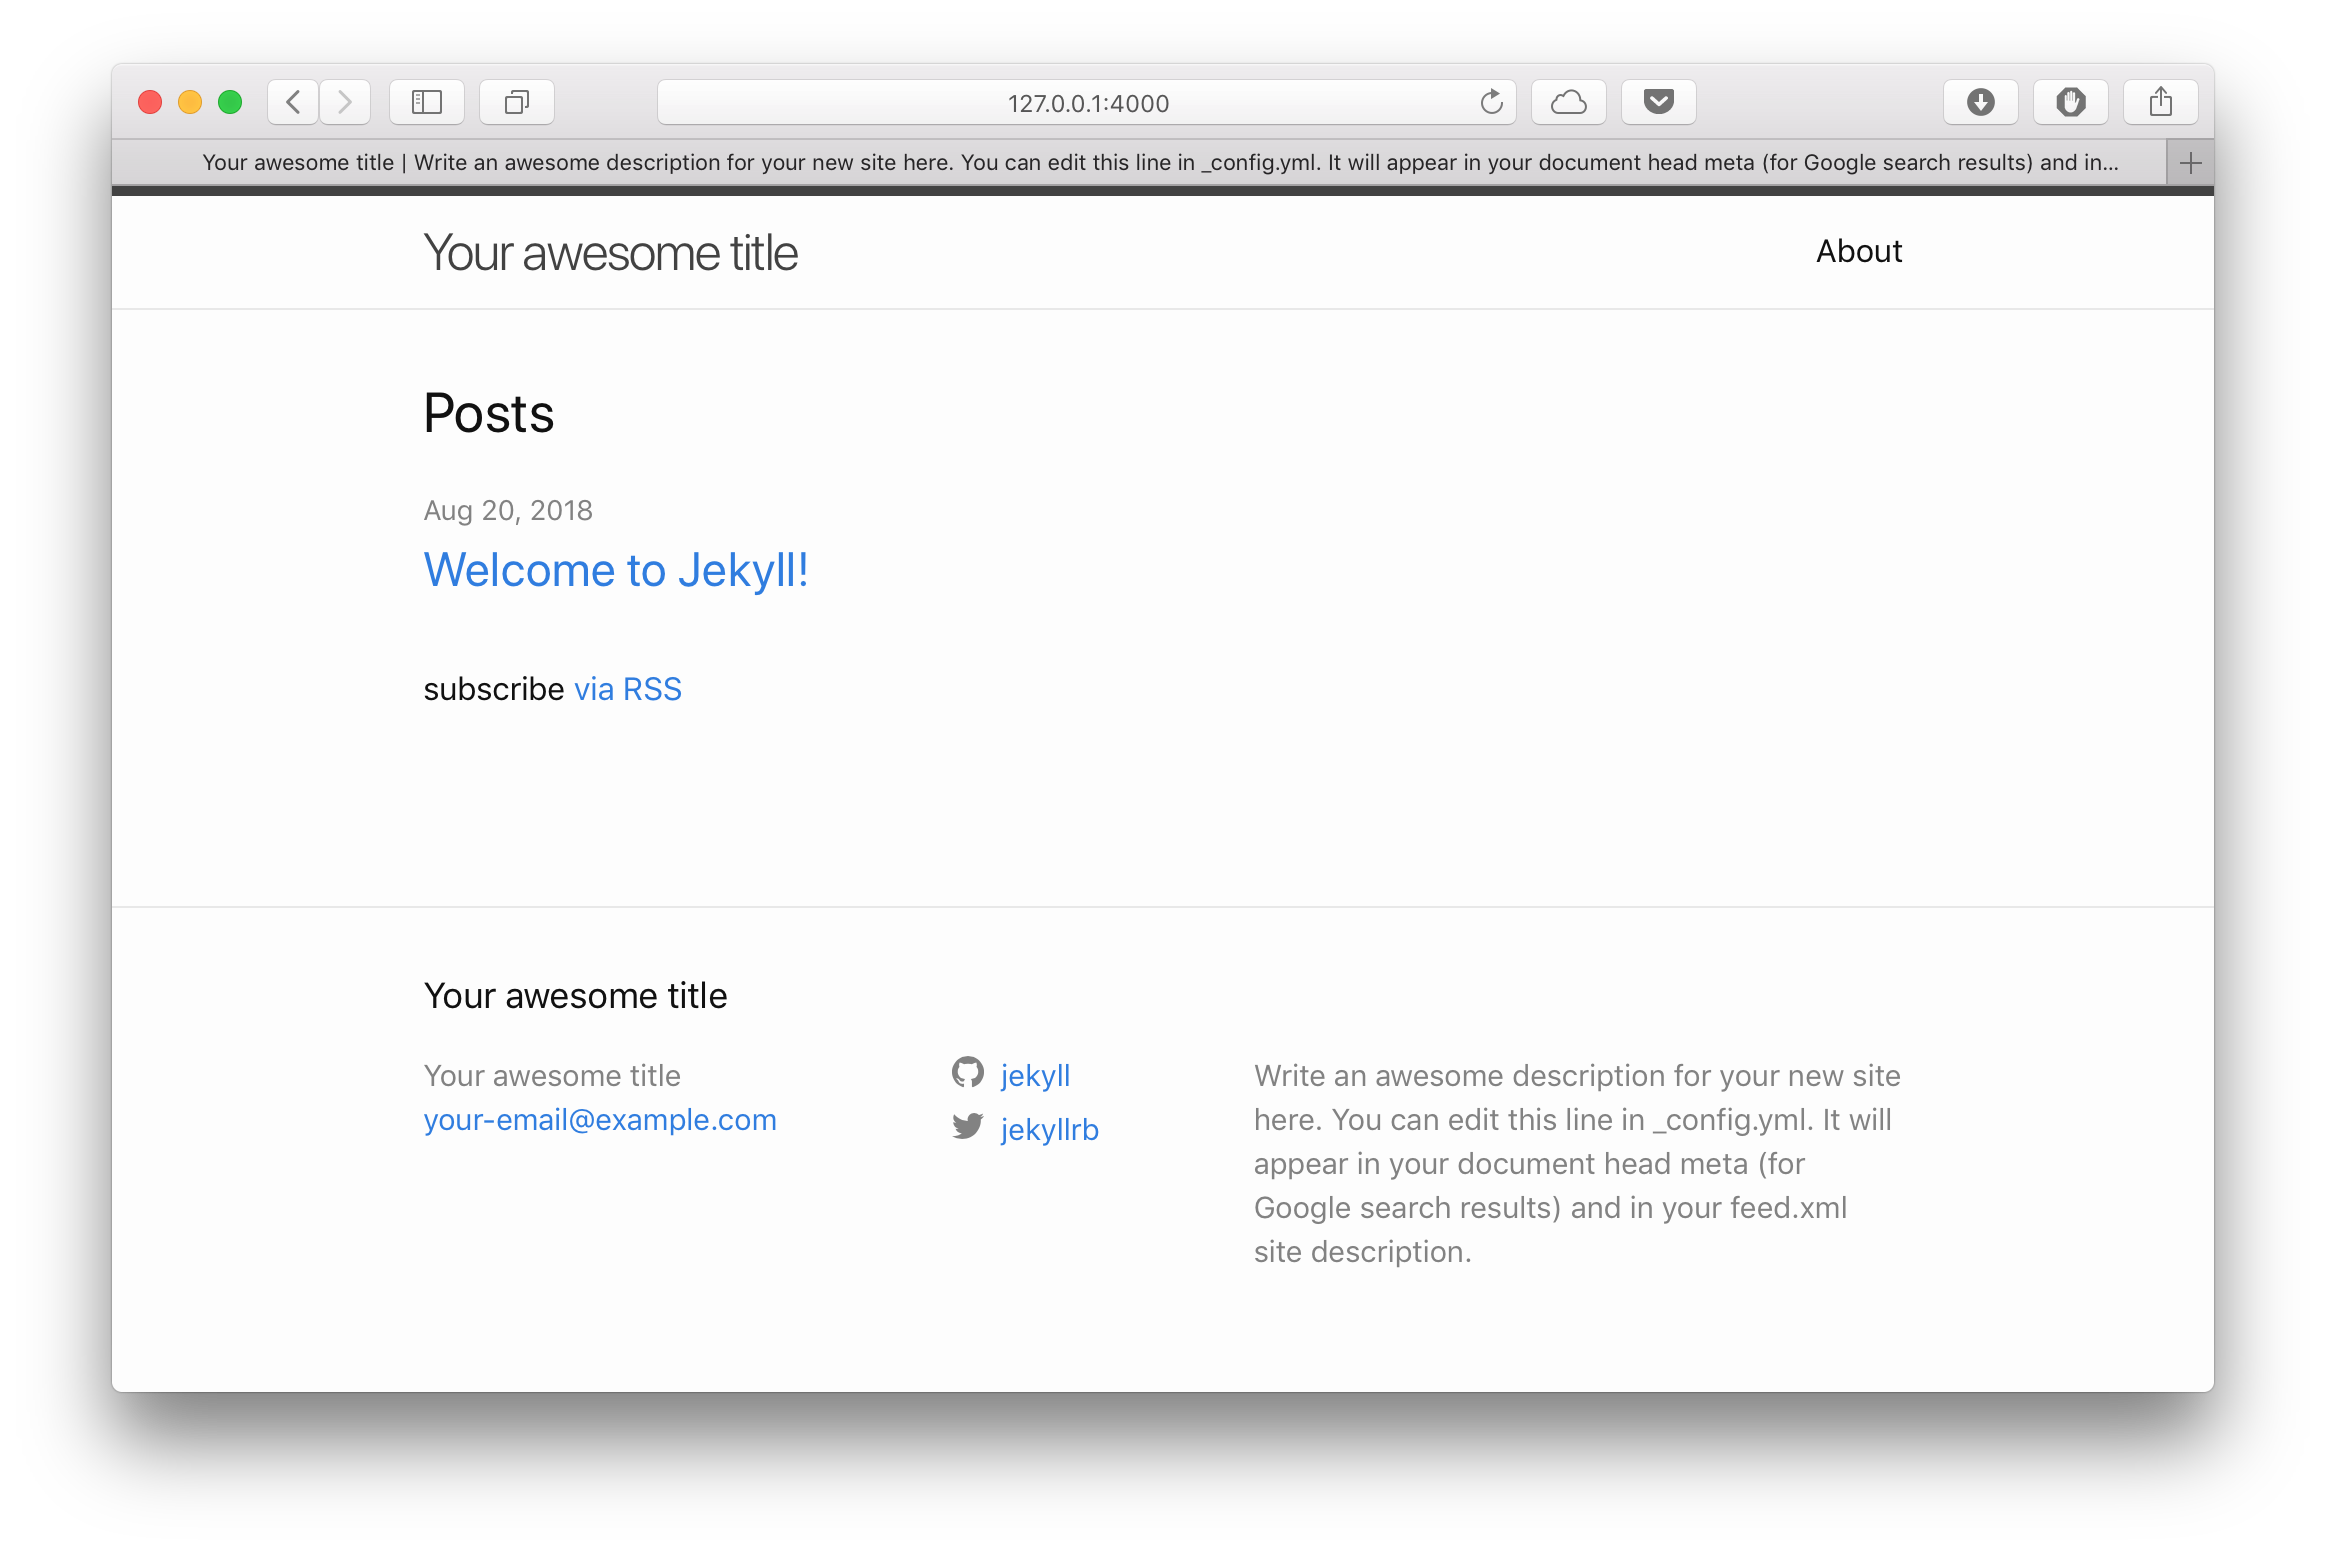Minimize window with the yellow button
The width and height of the screenshot is (2326, 1552).
190,102
